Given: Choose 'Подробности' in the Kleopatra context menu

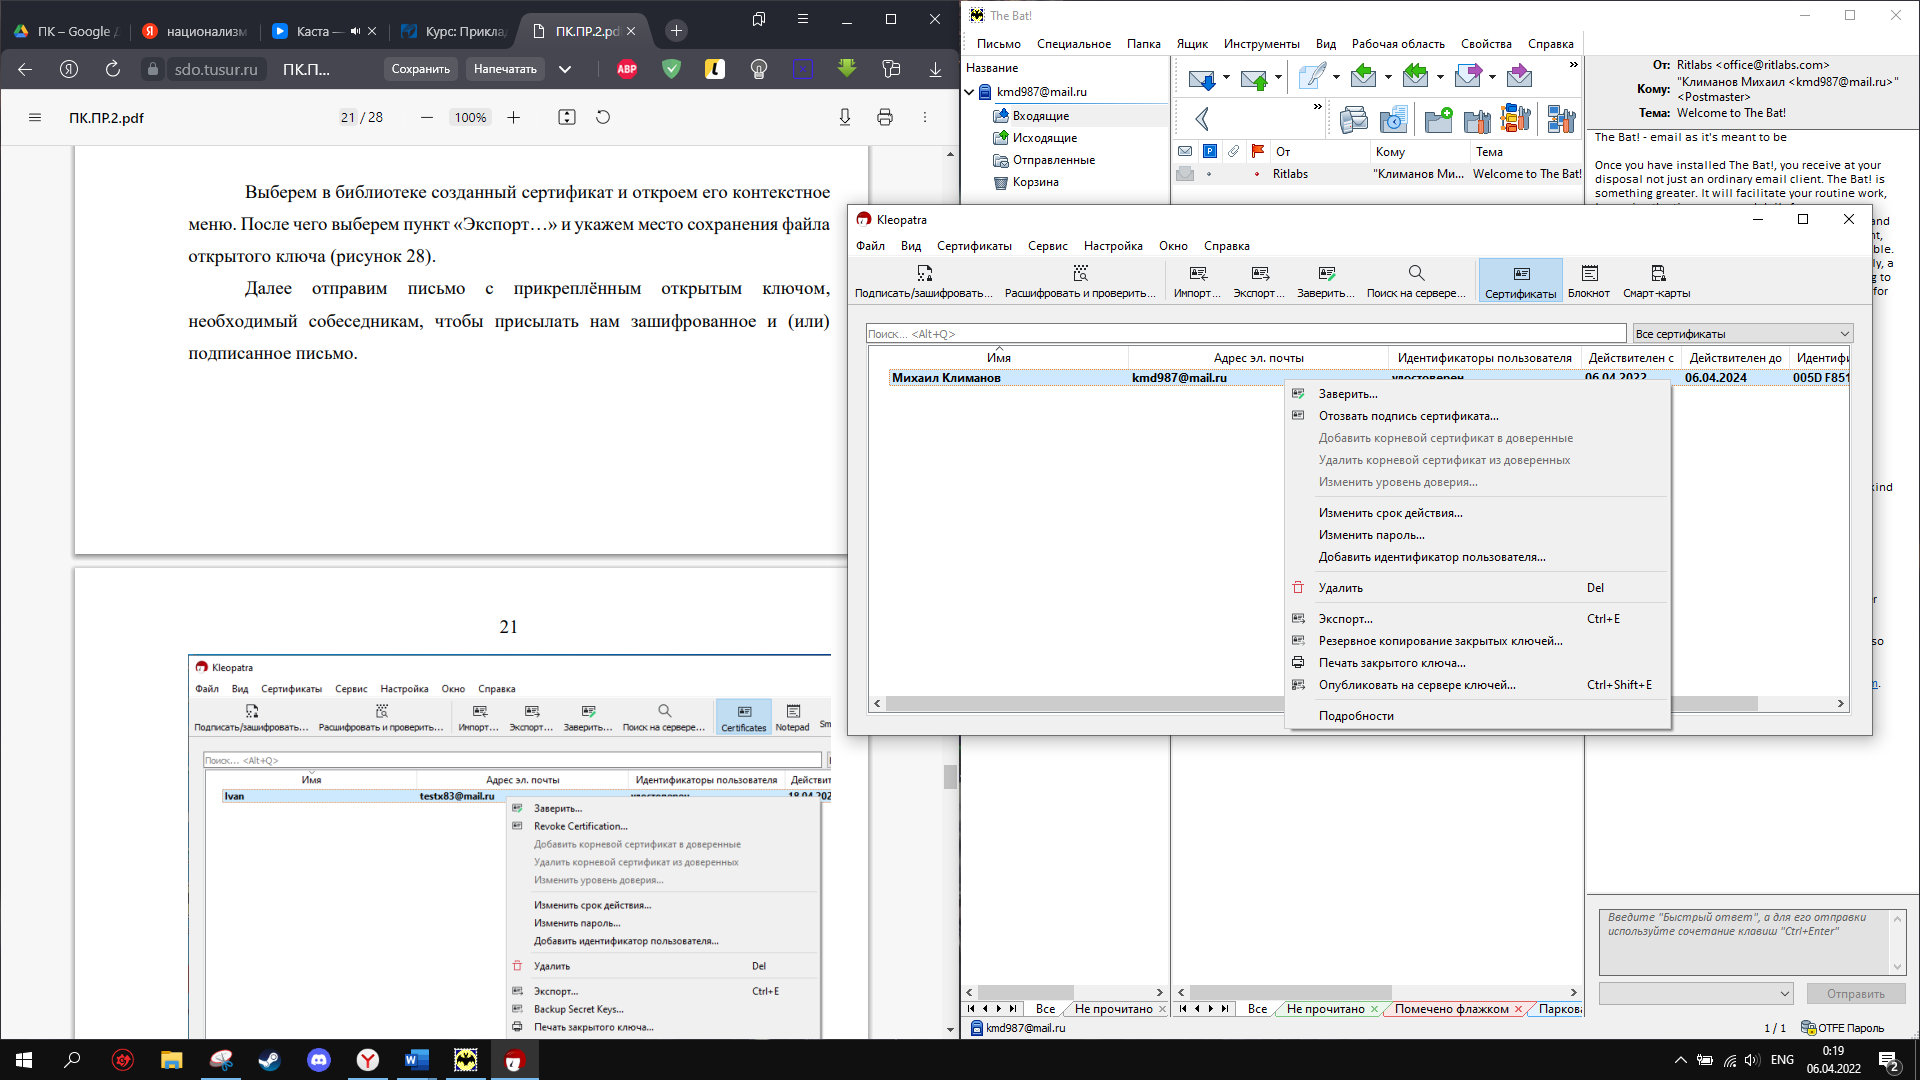Looking at the screenshot, I should click(1477, 716).
